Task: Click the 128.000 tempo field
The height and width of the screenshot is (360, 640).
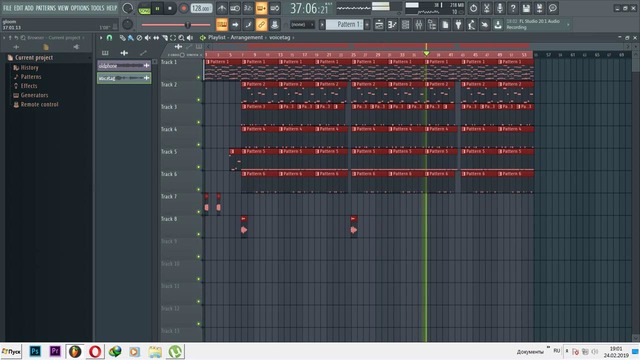Action: click(x=202, y=8)
